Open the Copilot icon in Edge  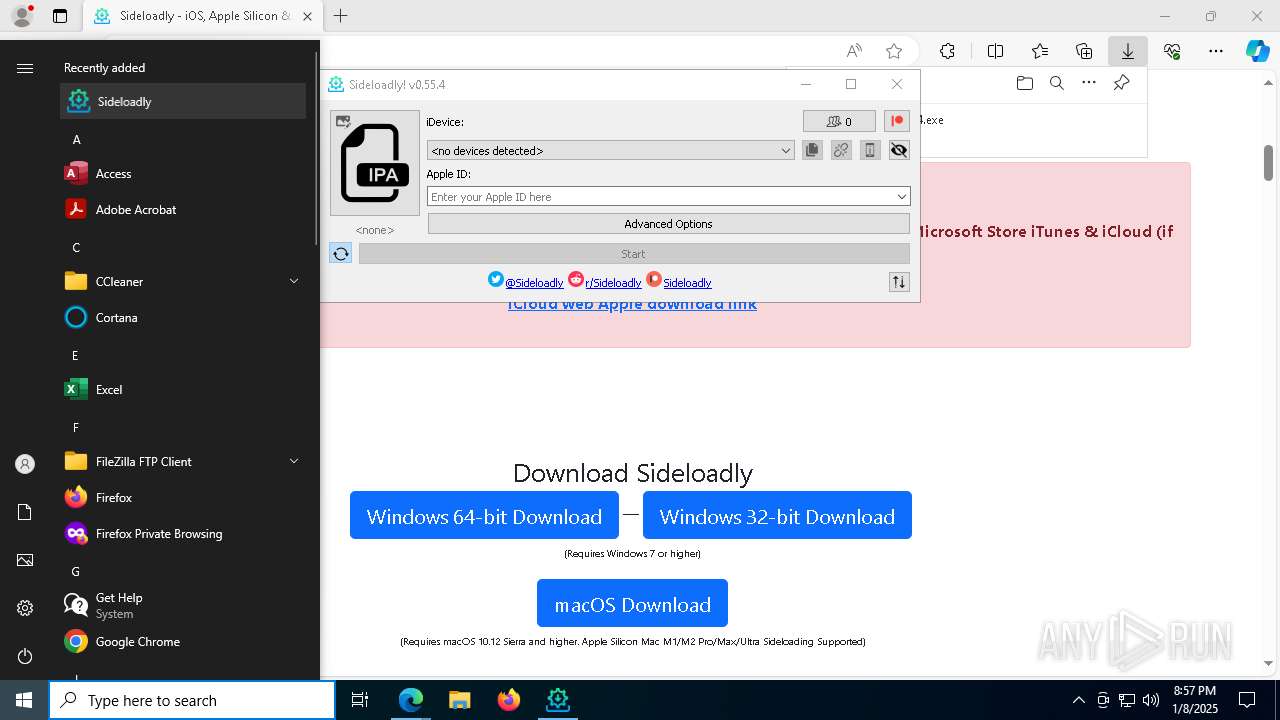pyautogui.click(x=1257, y=51)
